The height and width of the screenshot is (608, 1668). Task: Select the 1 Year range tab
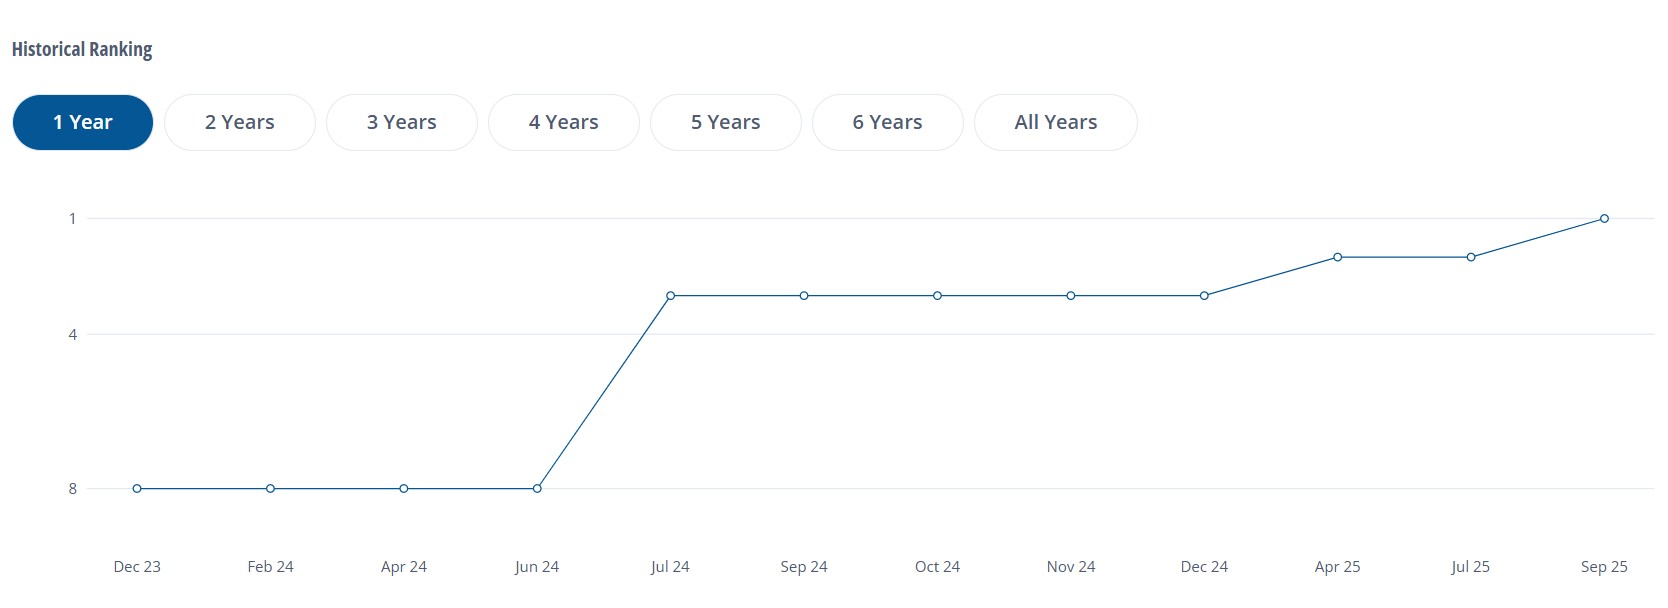82,122
